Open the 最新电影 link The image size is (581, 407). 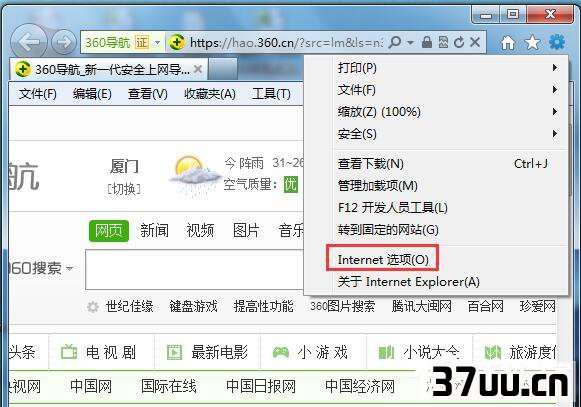pos(219,352)
